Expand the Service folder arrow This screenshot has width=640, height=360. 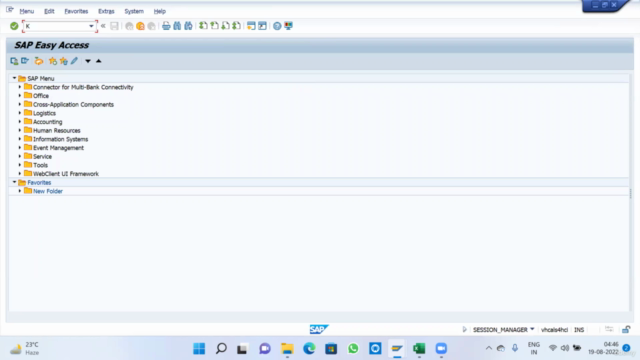coord(20,156)
